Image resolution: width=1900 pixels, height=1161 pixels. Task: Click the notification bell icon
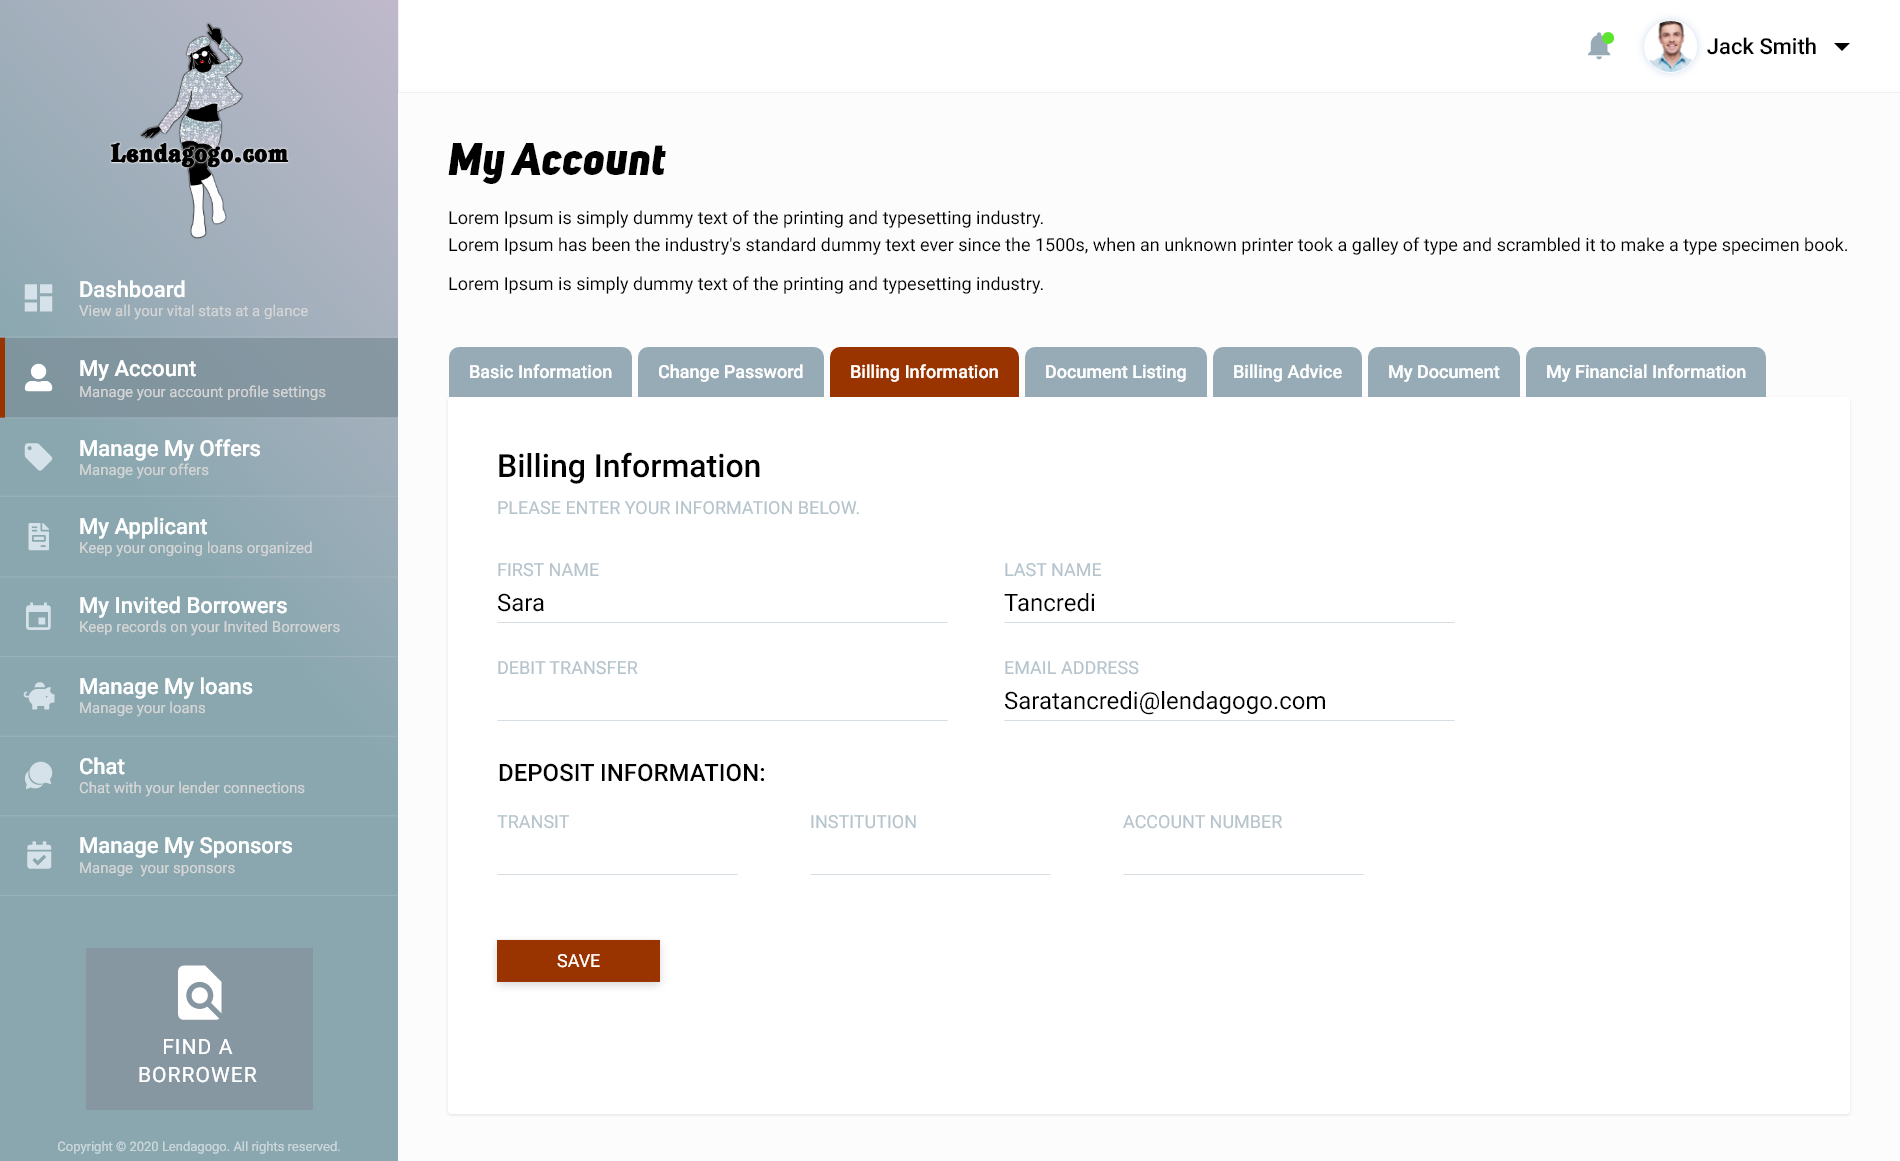(1599, 46)
